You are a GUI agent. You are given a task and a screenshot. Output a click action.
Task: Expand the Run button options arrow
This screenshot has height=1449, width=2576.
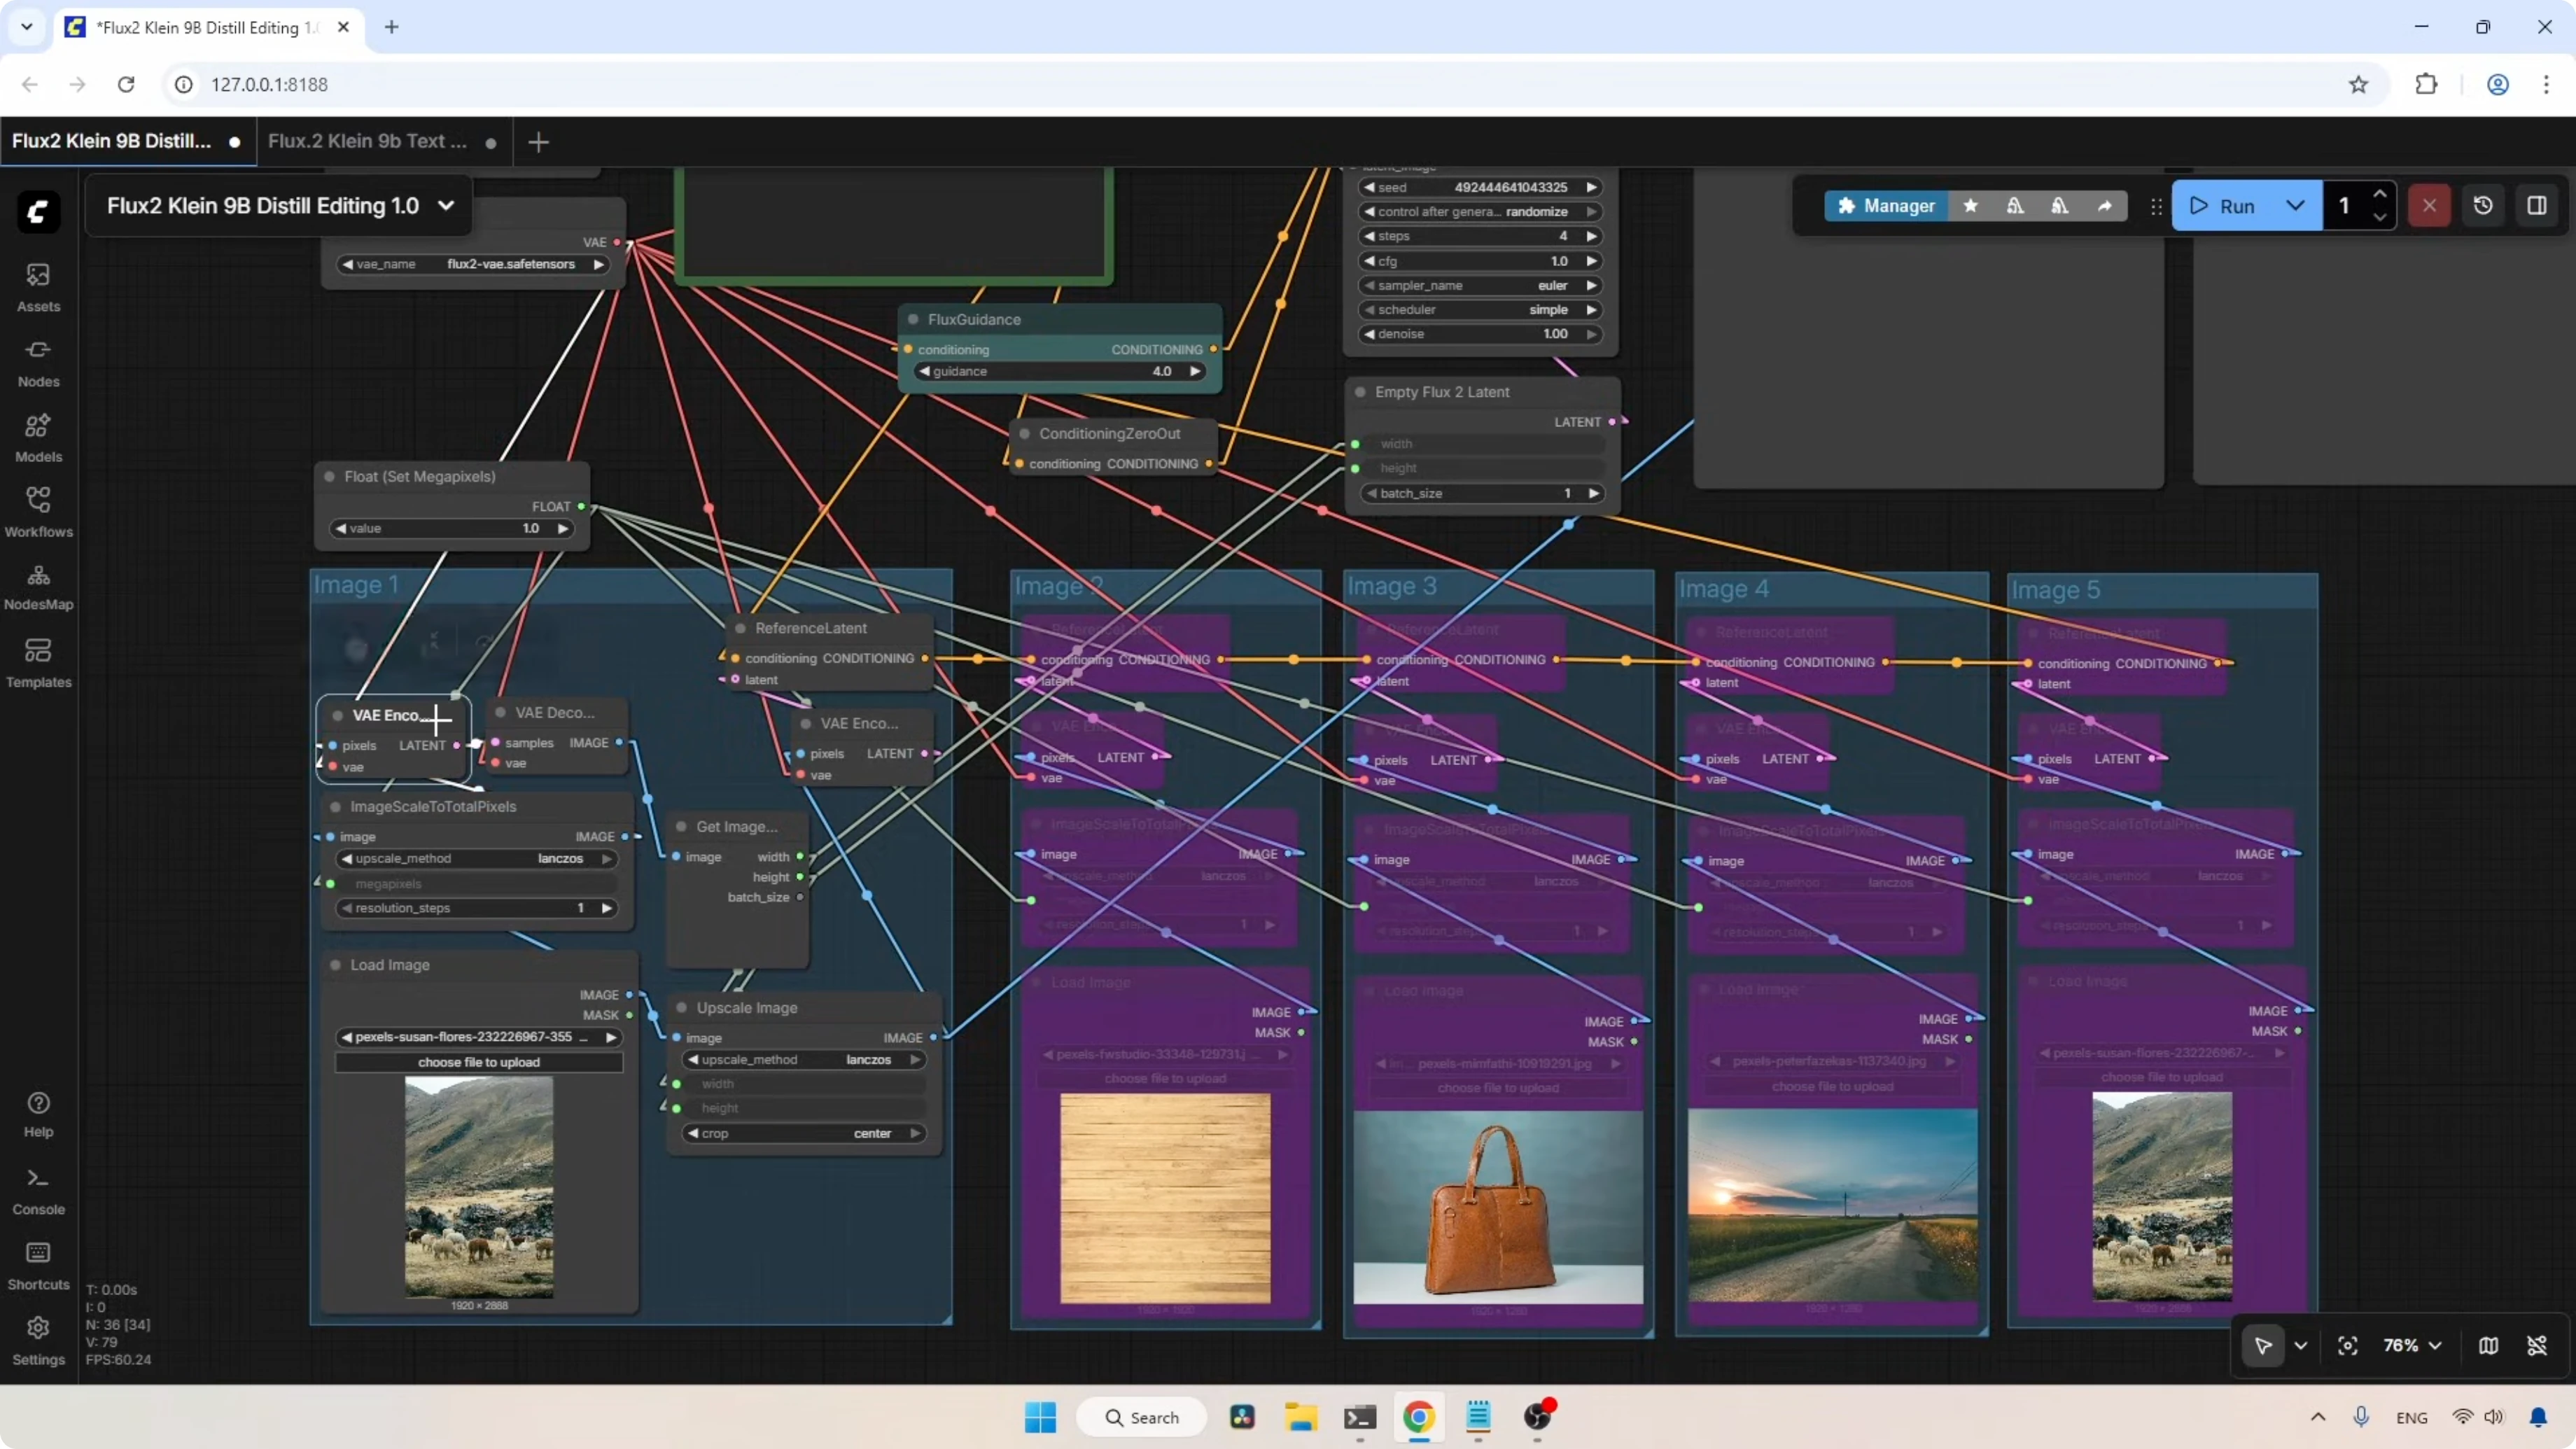[2295, 205]
